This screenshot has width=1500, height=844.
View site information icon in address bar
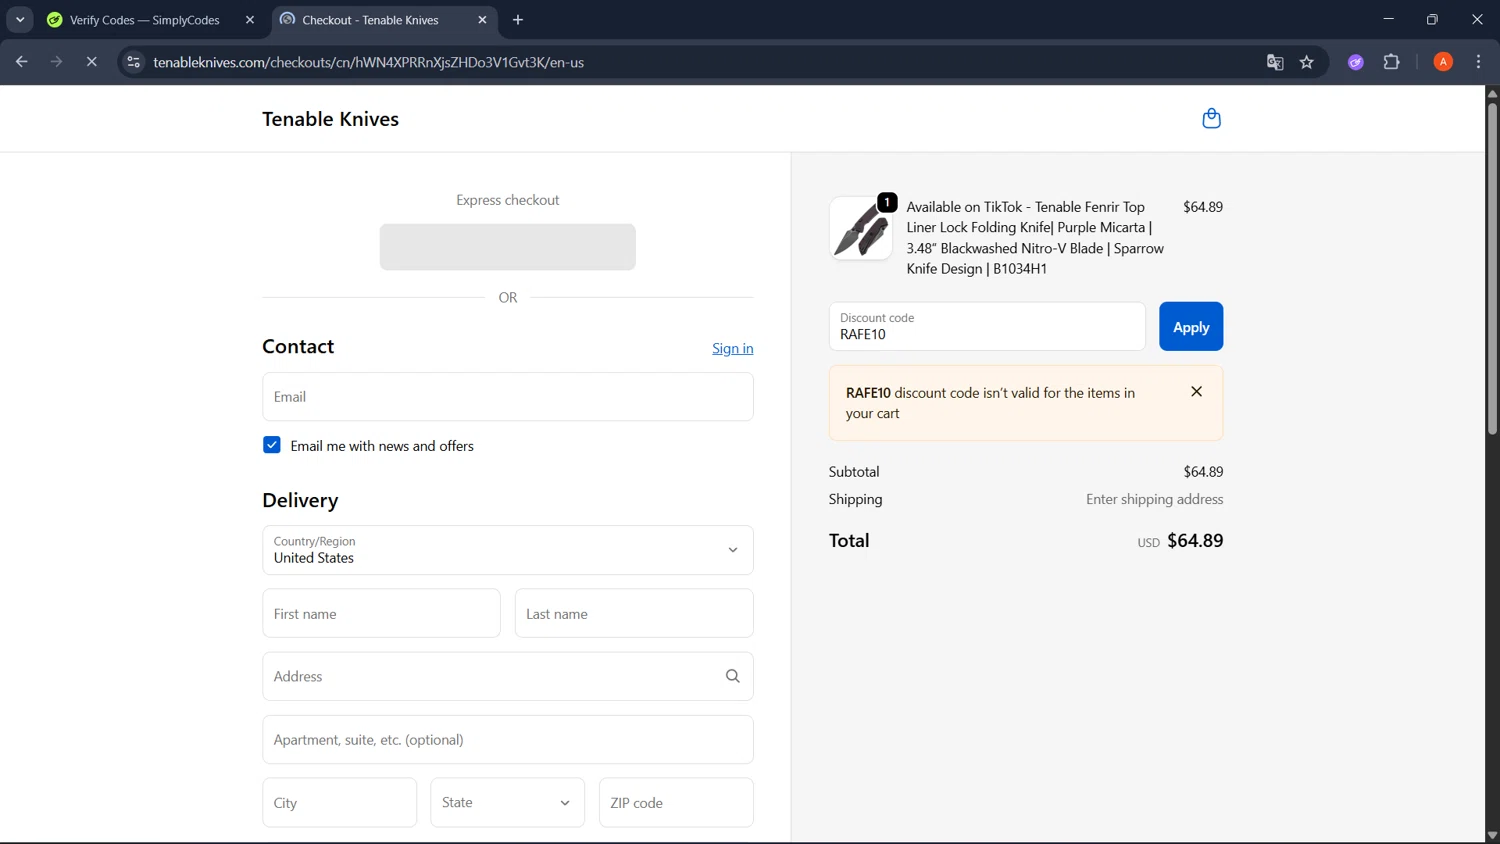(133, 62)
